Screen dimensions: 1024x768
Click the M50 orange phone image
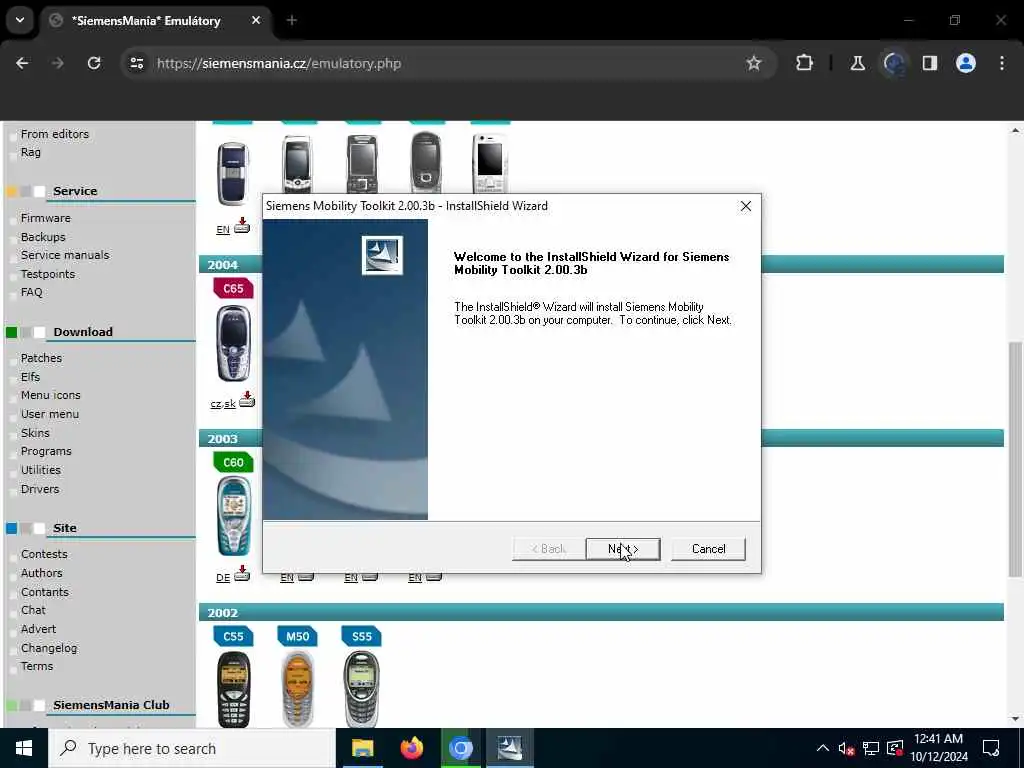[297, 689]
